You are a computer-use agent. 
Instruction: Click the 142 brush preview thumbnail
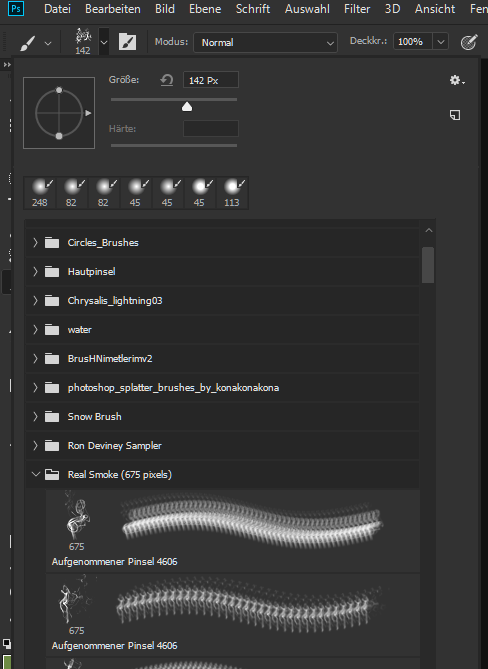[83, 41]
